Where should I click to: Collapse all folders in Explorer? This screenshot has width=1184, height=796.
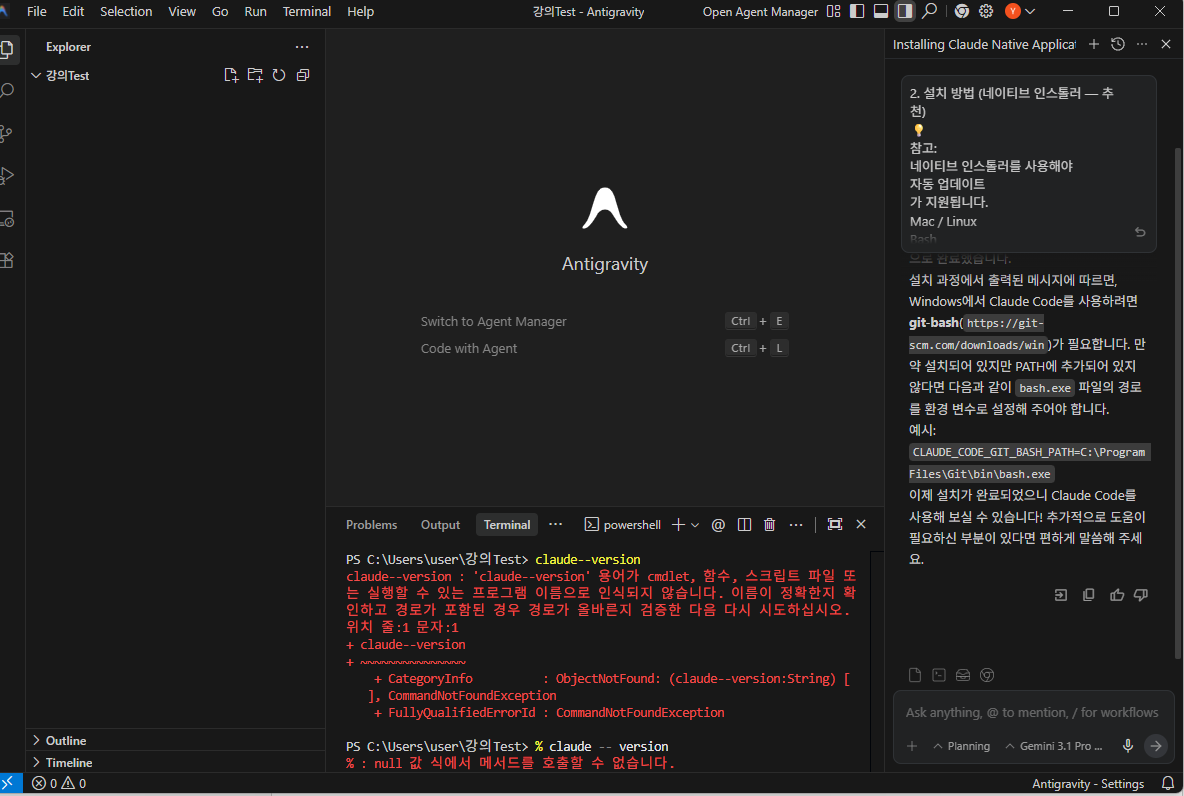click(303, 76)
